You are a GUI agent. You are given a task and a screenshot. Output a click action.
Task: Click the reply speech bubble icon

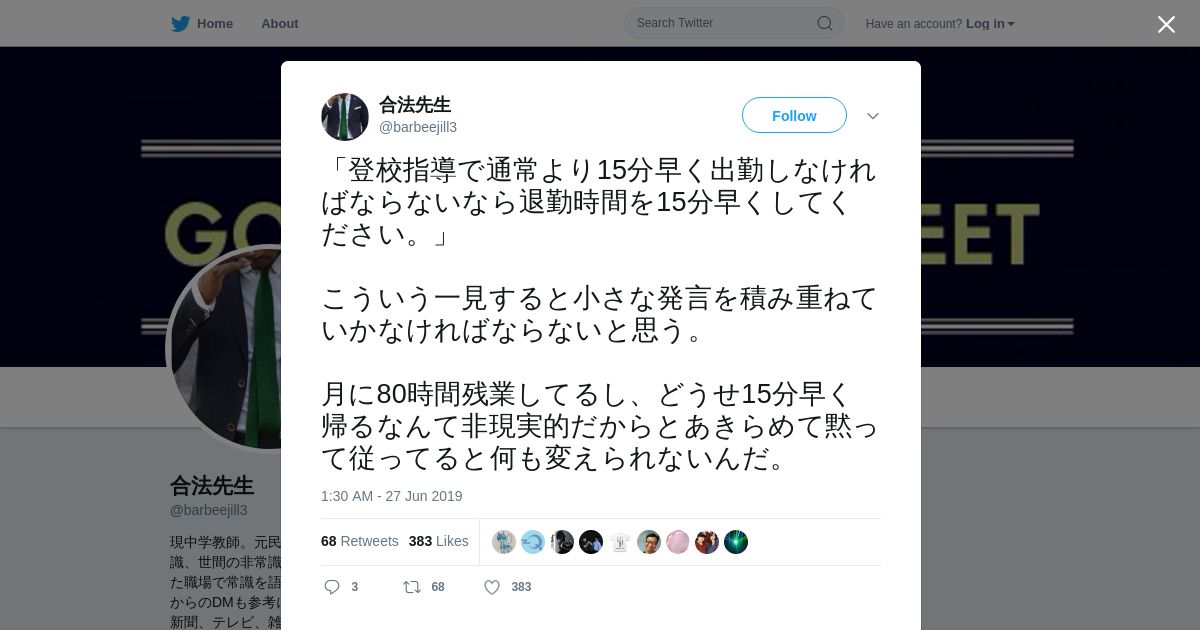(332, 587)
